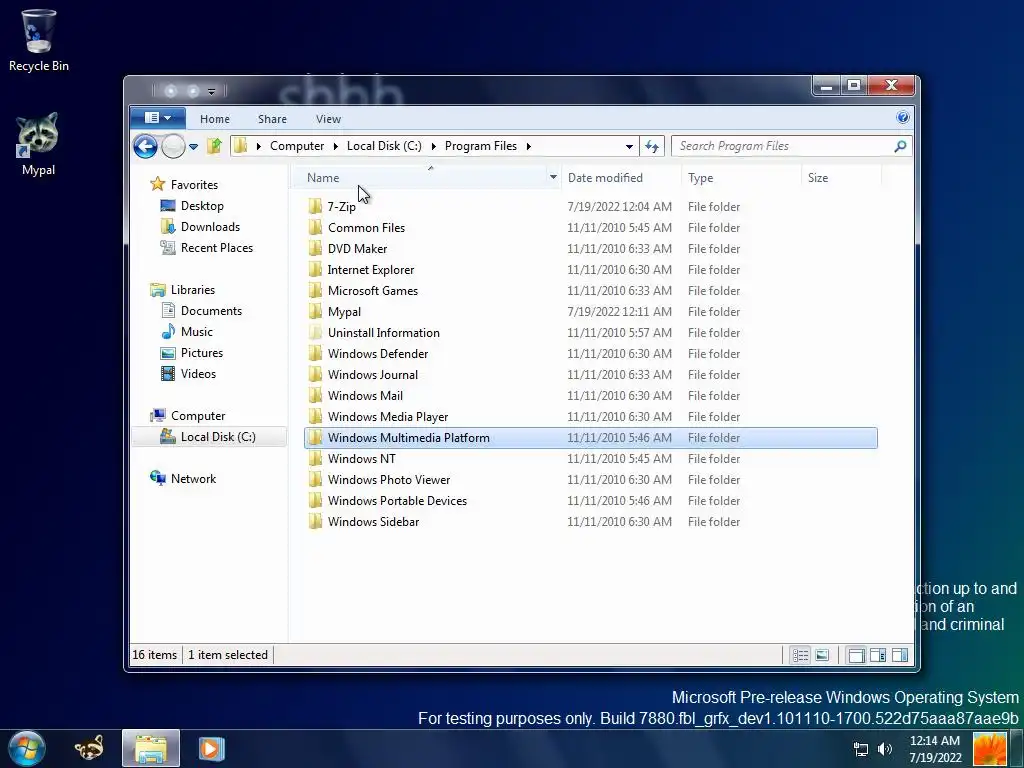Select the Windows Photo Viewer folder

(389, 479)
